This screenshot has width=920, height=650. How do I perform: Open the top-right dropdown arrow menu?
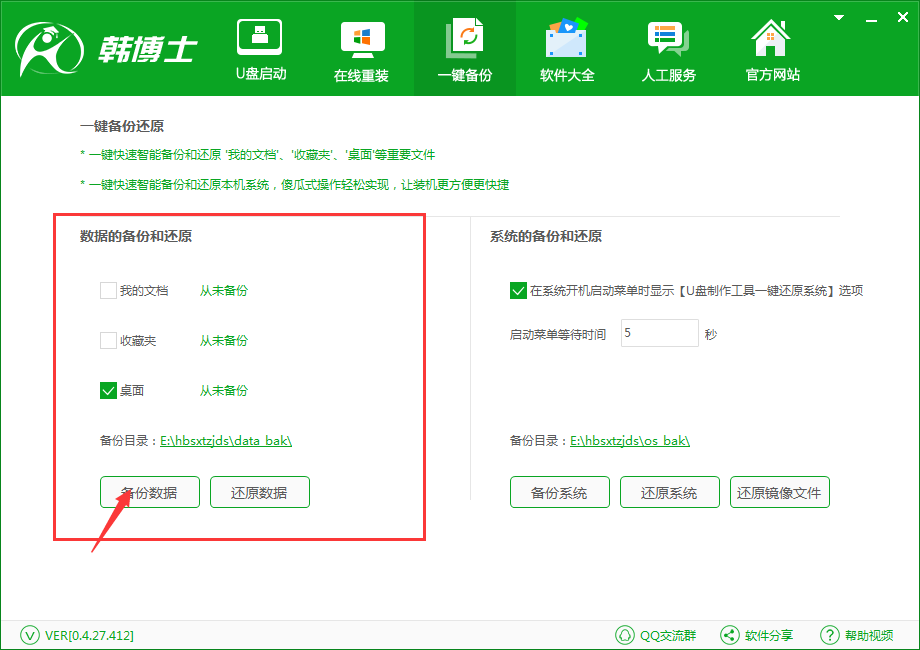point(838,17)
